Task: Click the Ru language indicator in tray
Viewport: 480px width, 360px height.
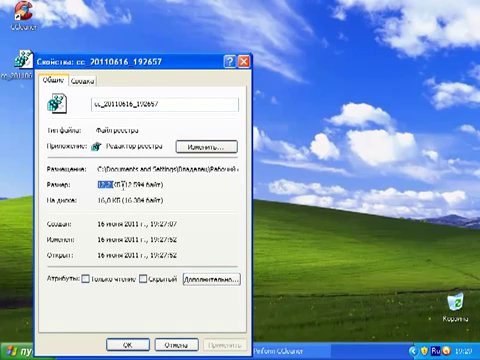Action: point(435,351)
